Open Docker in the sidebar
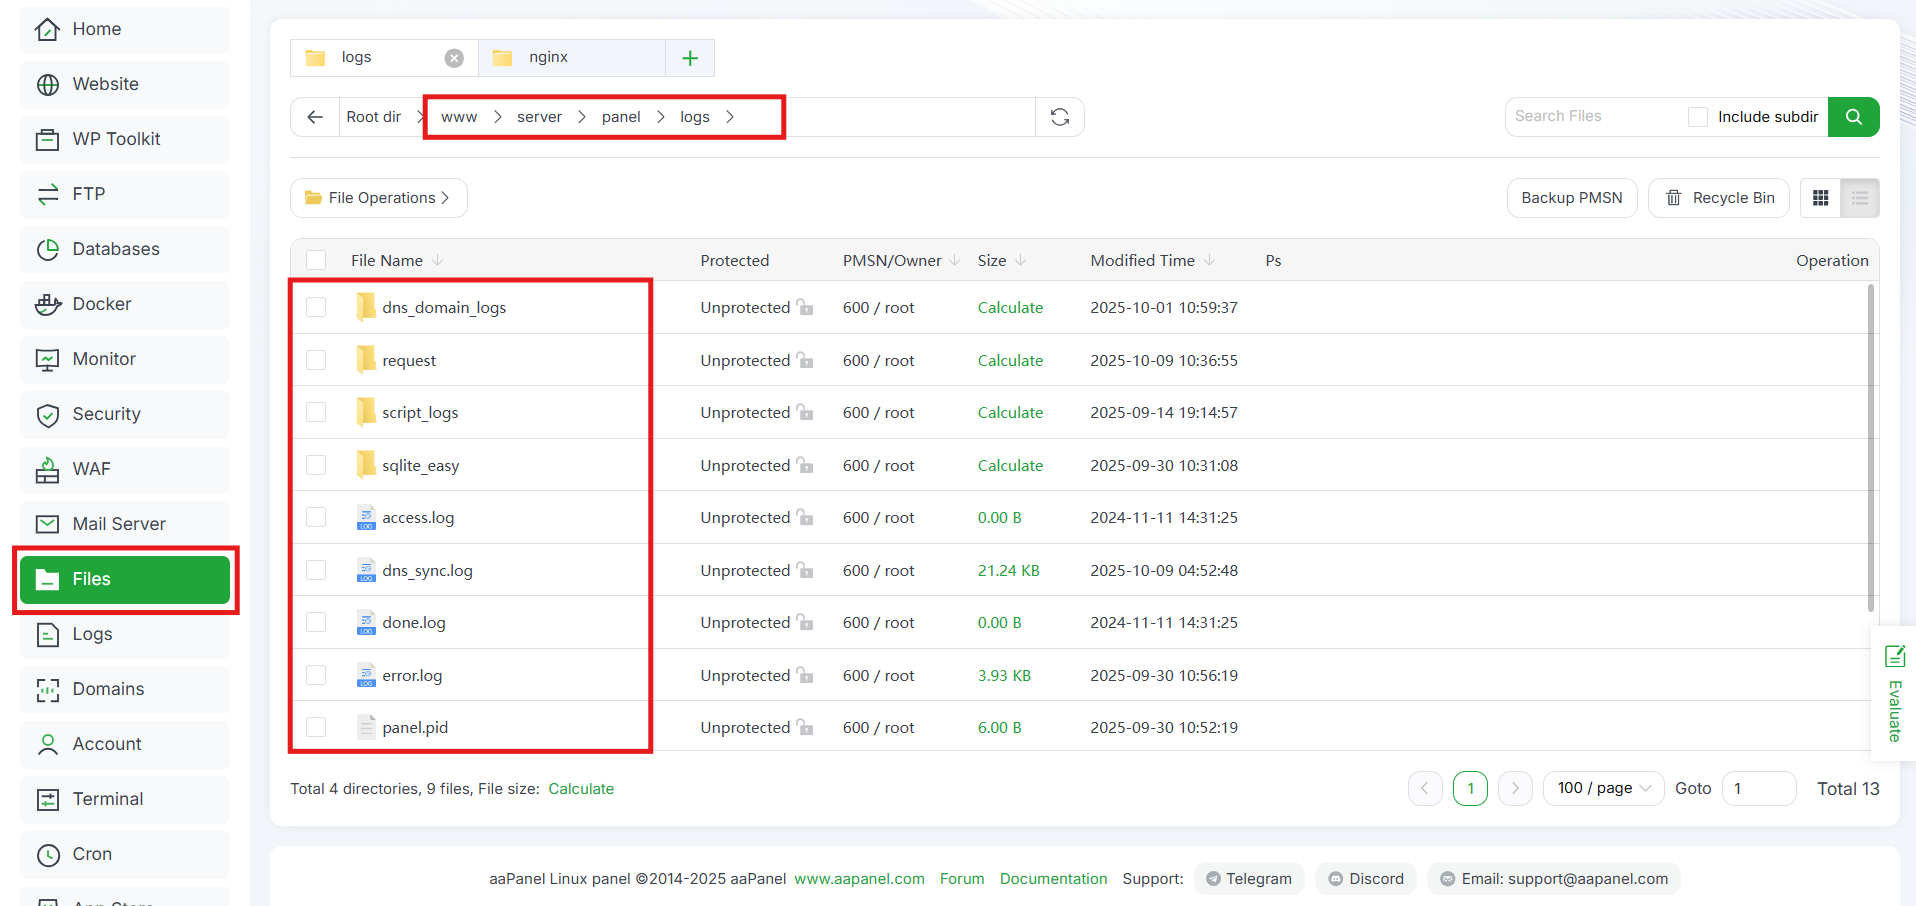 click(x=125, y=304)
